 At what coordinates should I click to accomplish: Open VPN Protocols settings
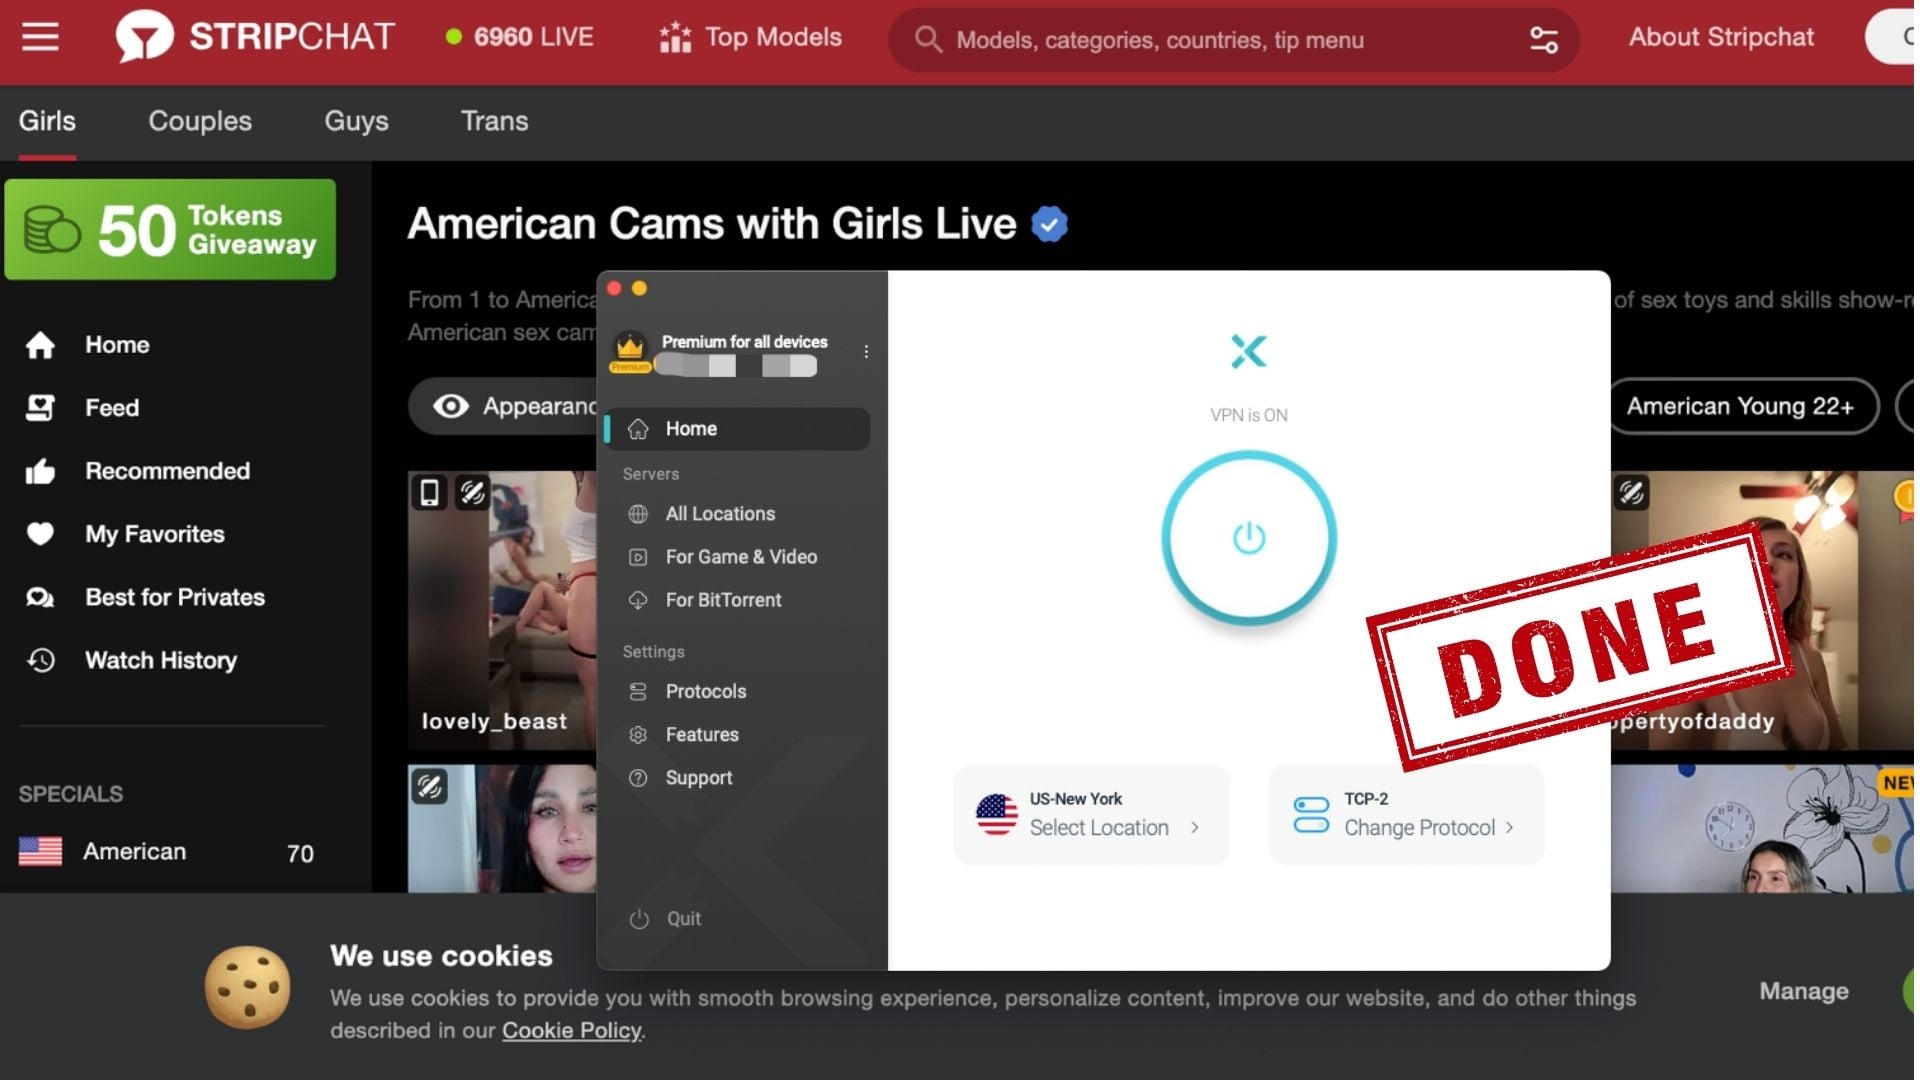click(x=705, y=691)
